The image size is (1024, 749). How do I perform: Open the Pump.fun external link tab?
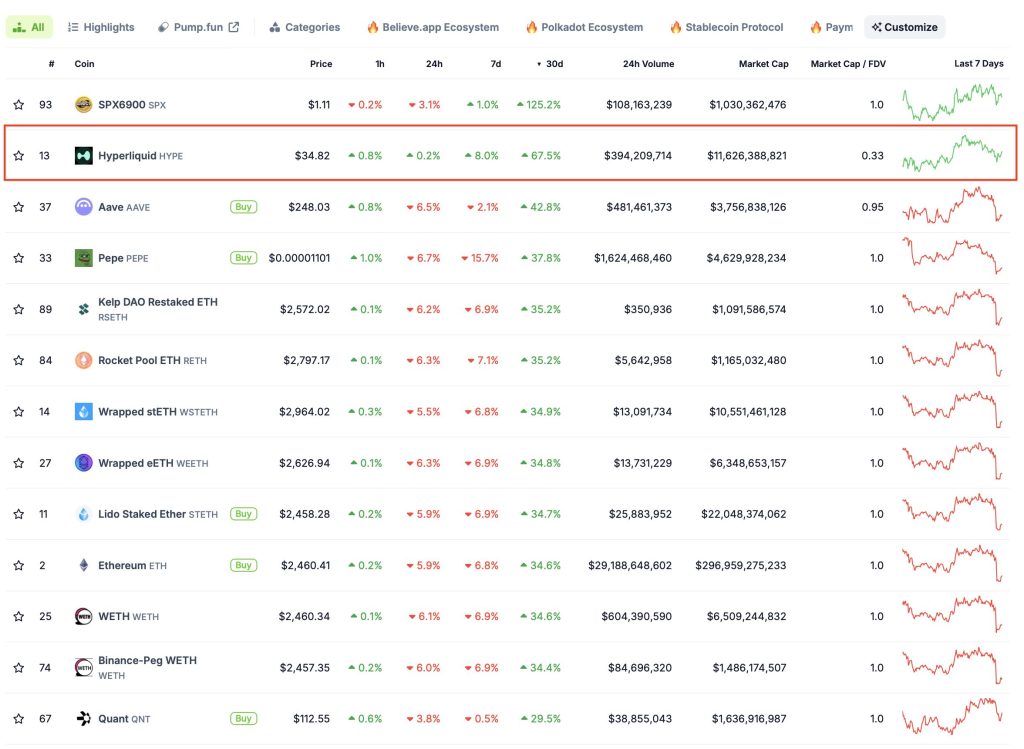pyautogui.click(x=199, y=27)
